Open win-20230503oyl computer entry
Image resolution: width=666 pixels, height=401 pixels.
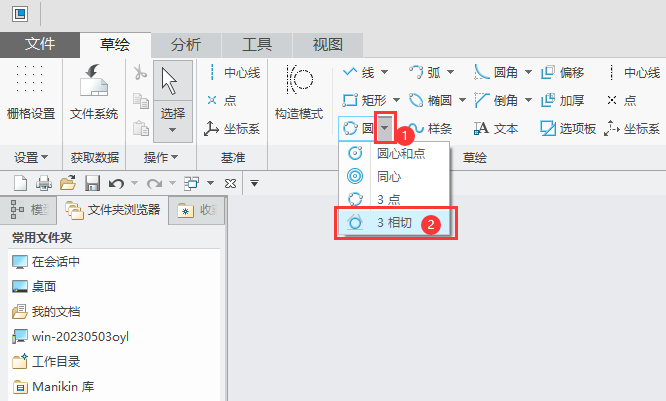71,336
